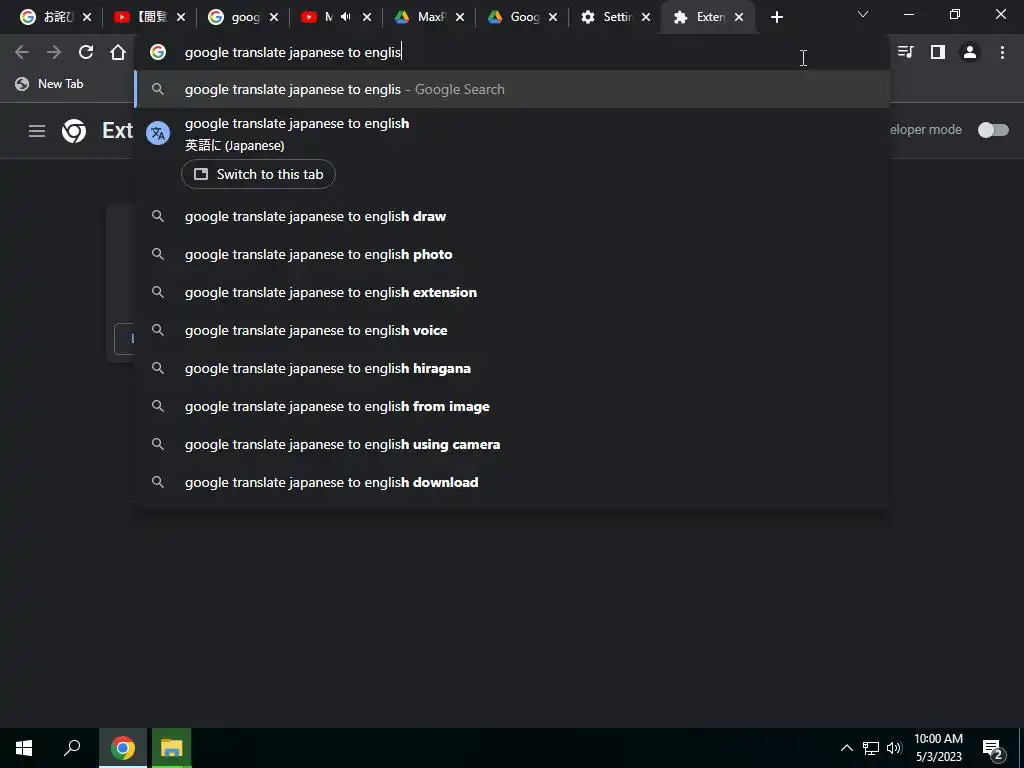
Task: Choose the 'english download' suggestion
Action: click(x=512, y=482)
